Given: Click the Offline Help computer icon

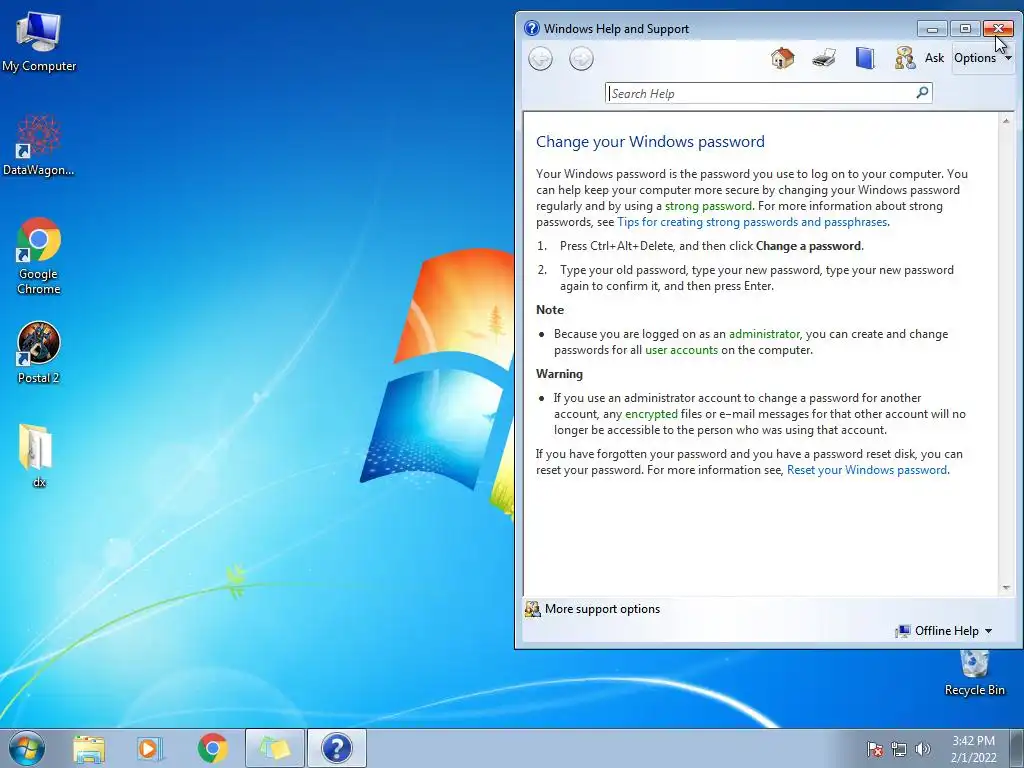Looking at the screenshot, I should click(x=903, y=631).
